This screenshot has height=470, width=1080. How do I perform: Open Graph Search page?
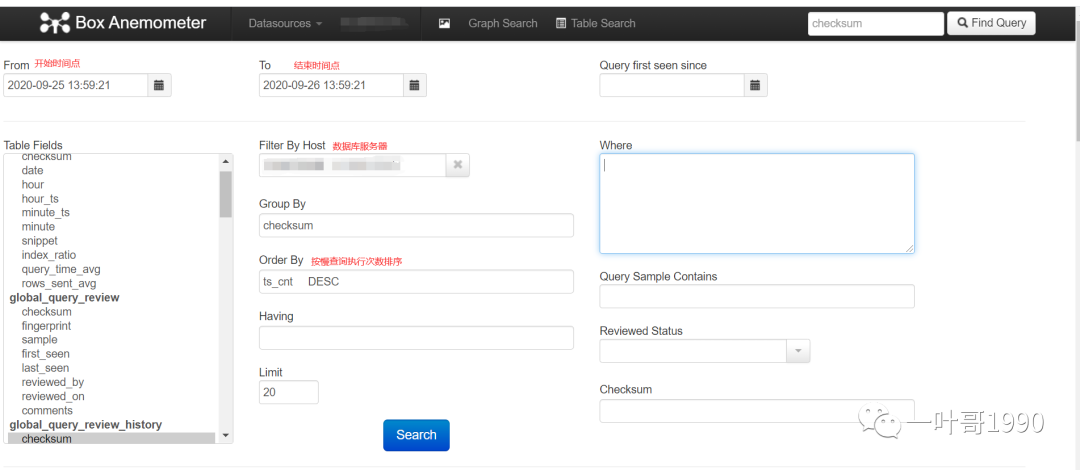click(503, 23)
